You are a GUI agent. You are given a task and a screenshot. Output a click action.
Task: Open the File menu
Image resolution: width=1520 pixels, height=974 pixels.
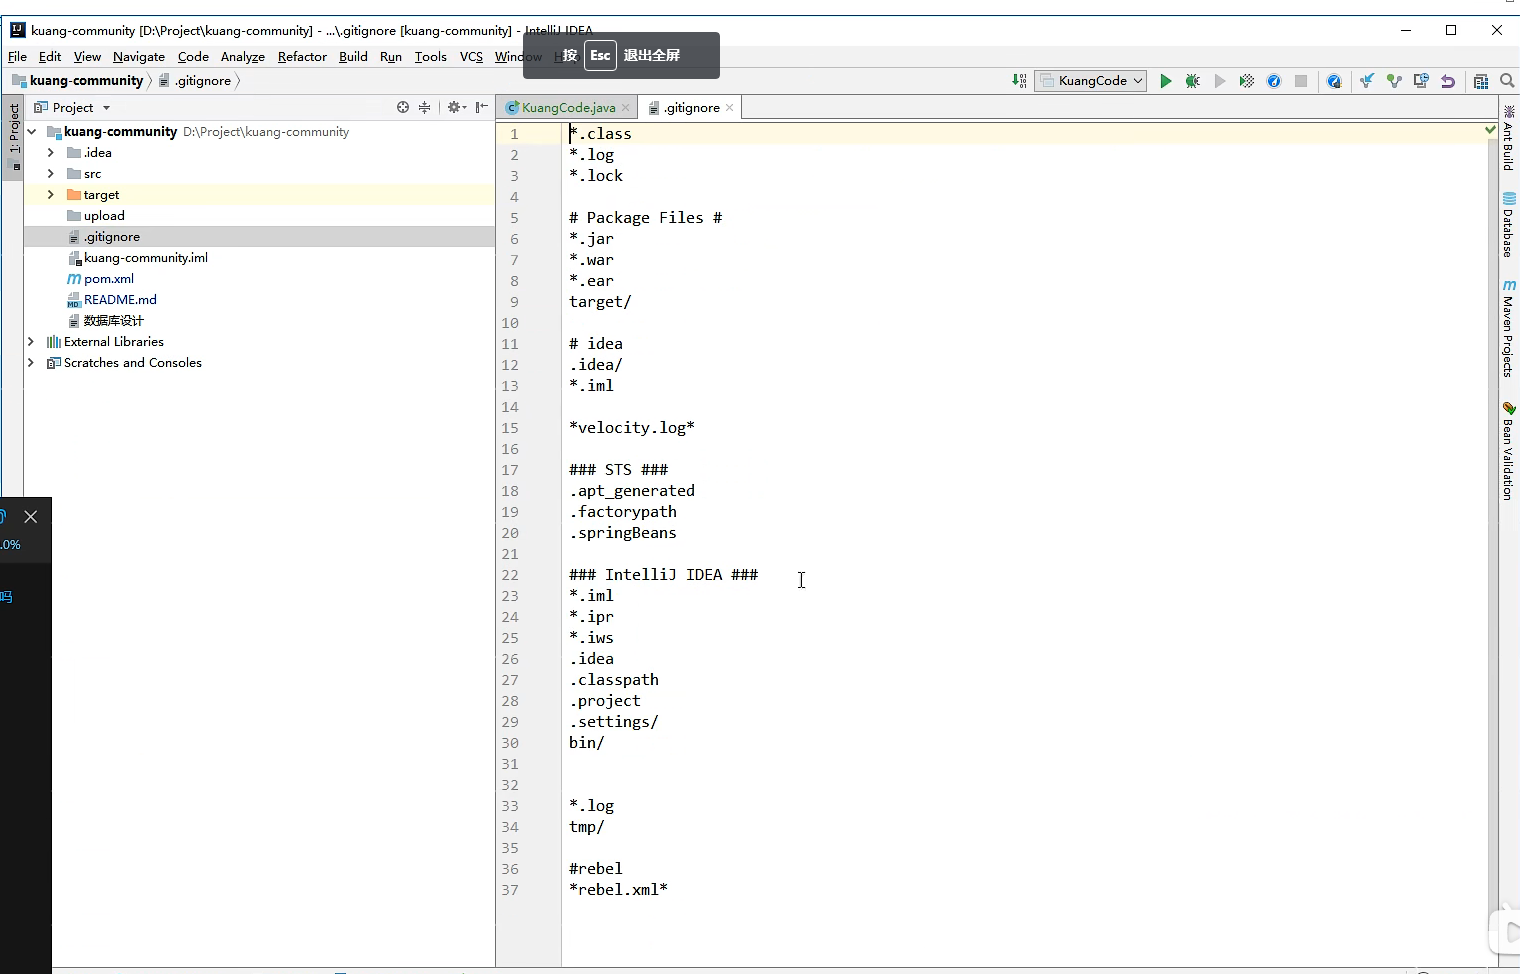(x=17, y=57)
